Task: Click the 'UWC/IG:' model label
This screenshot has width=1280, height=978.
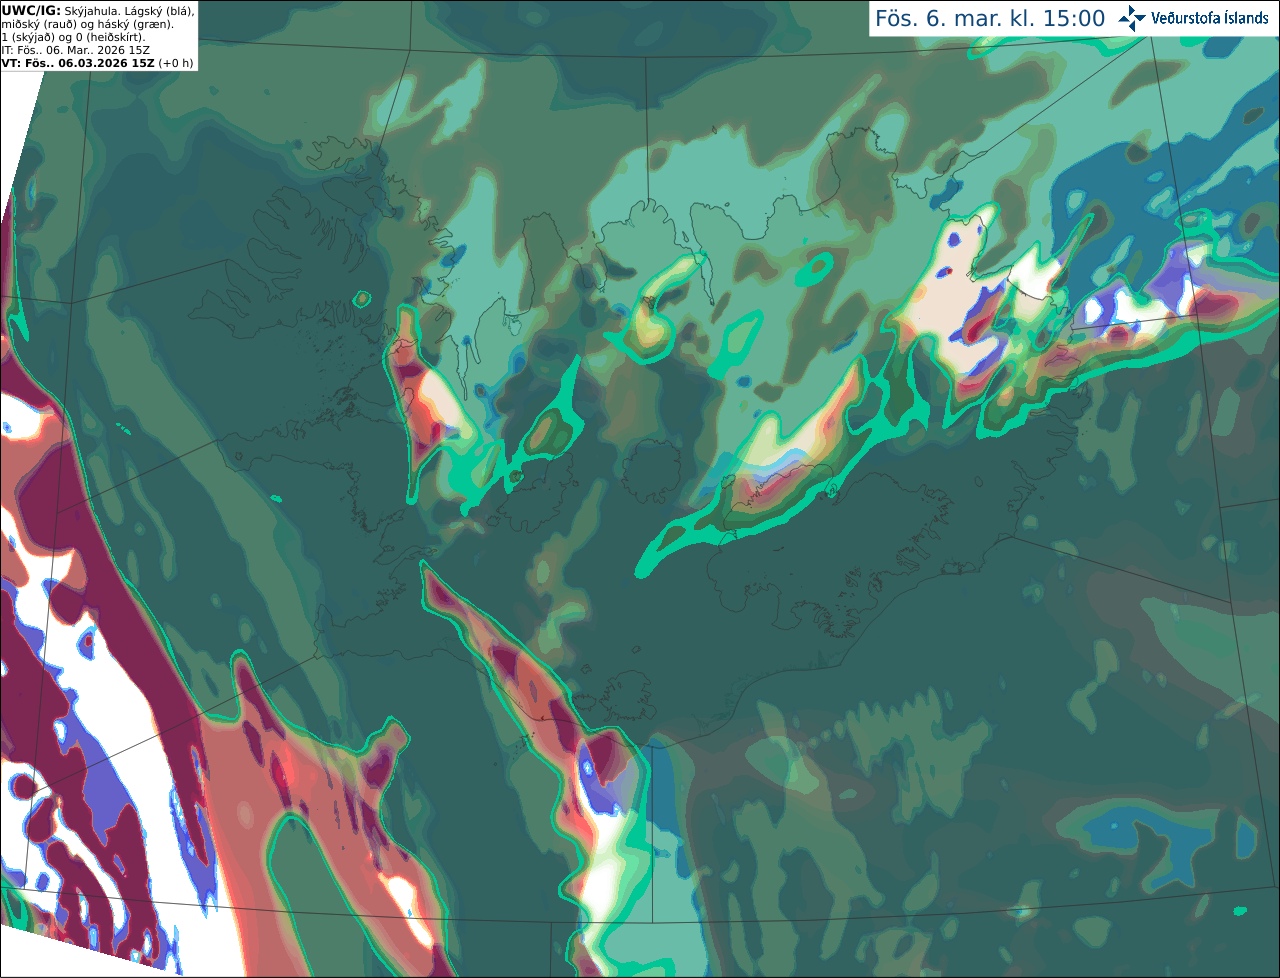Action: click(31, 10)
